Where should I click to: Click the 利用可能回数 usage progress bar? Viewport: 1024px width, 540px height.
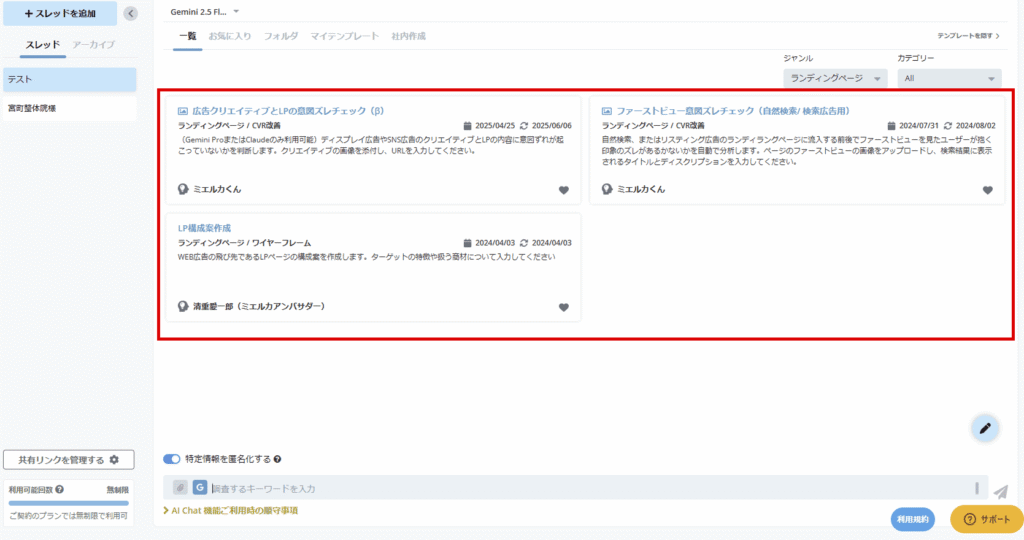click(69, 503)
